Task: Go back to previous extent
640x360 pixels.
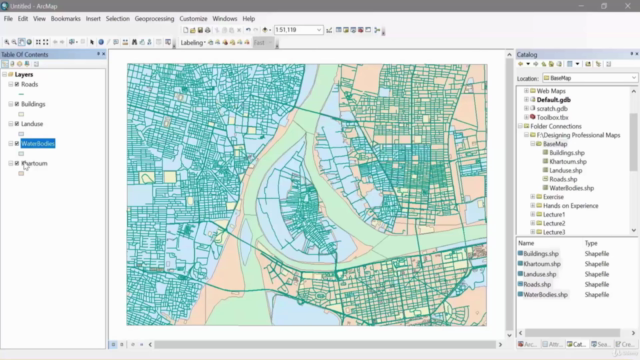Action: click(55, 42)
